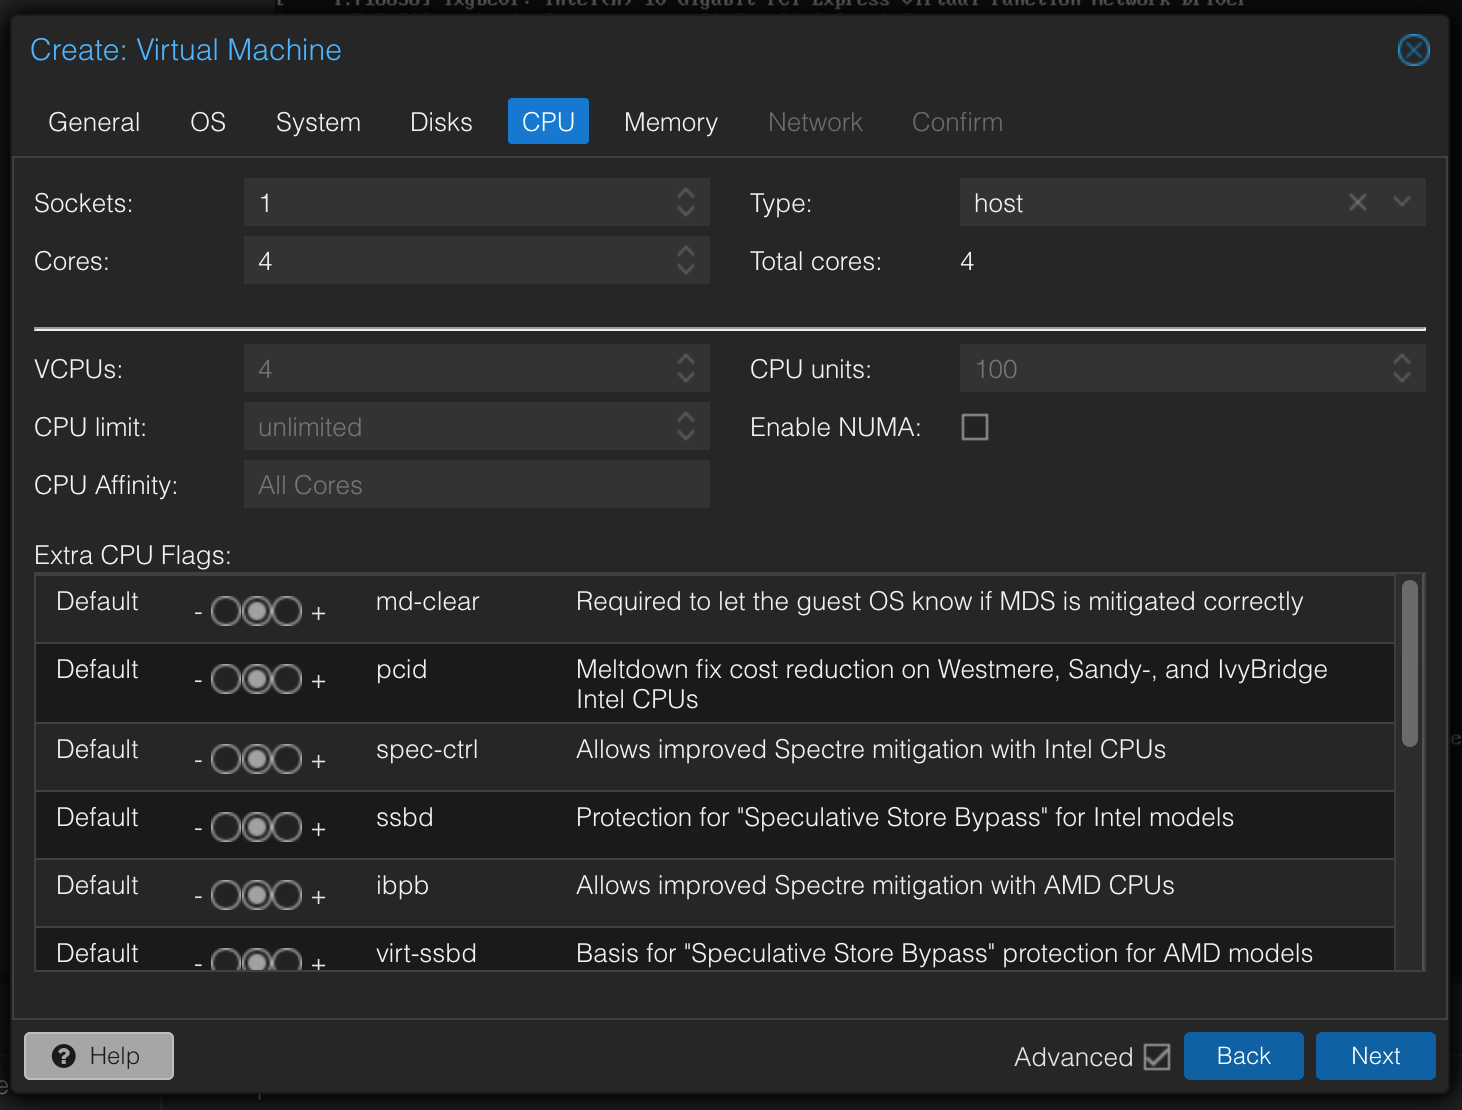Increase CPU units with the up arrow
Viewport: 1462px width, 1110px height.
[x=1402, y=359]
